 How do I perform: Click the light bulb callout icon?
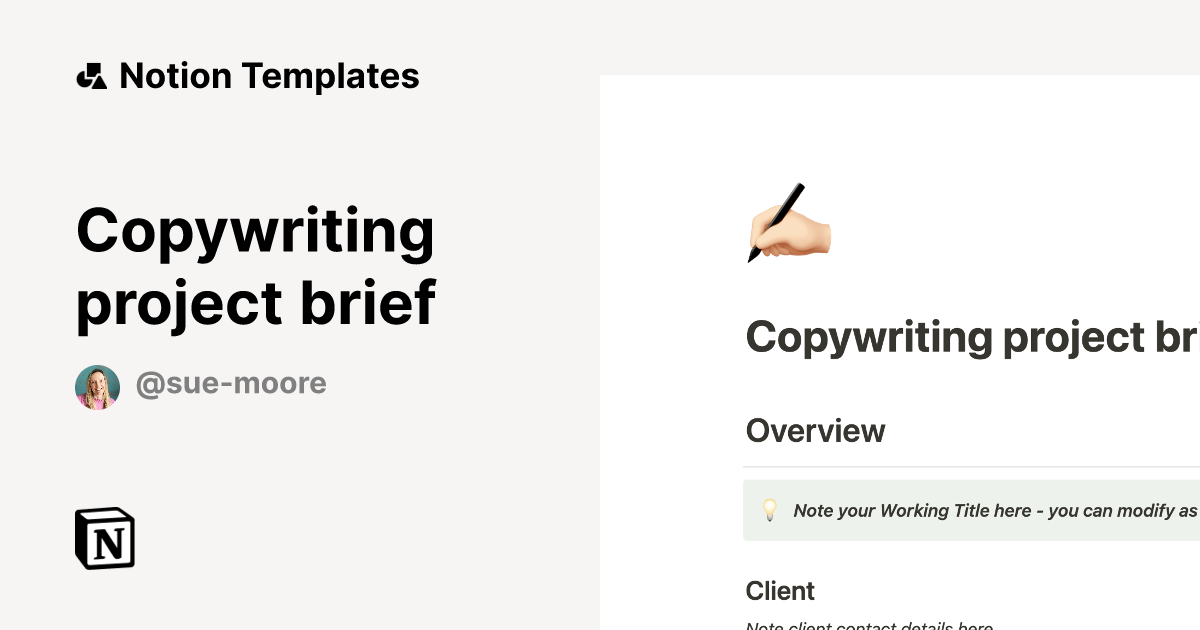[x=769, y=510]
